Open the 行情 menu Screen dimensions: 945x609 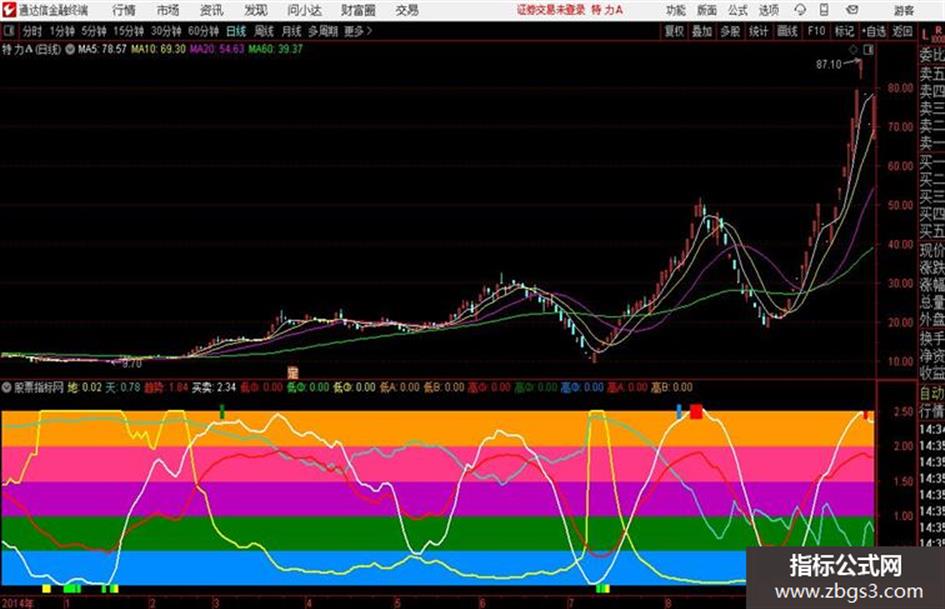click(124, 10)
